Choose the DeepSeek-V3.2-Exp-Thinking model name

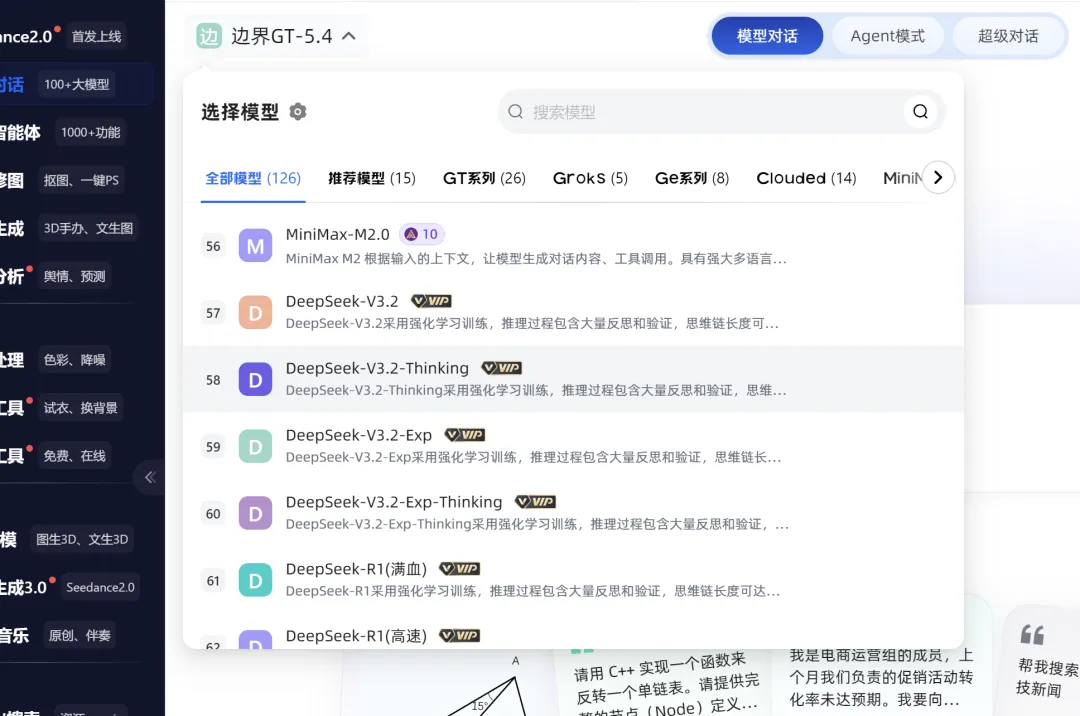click(393, 502)
